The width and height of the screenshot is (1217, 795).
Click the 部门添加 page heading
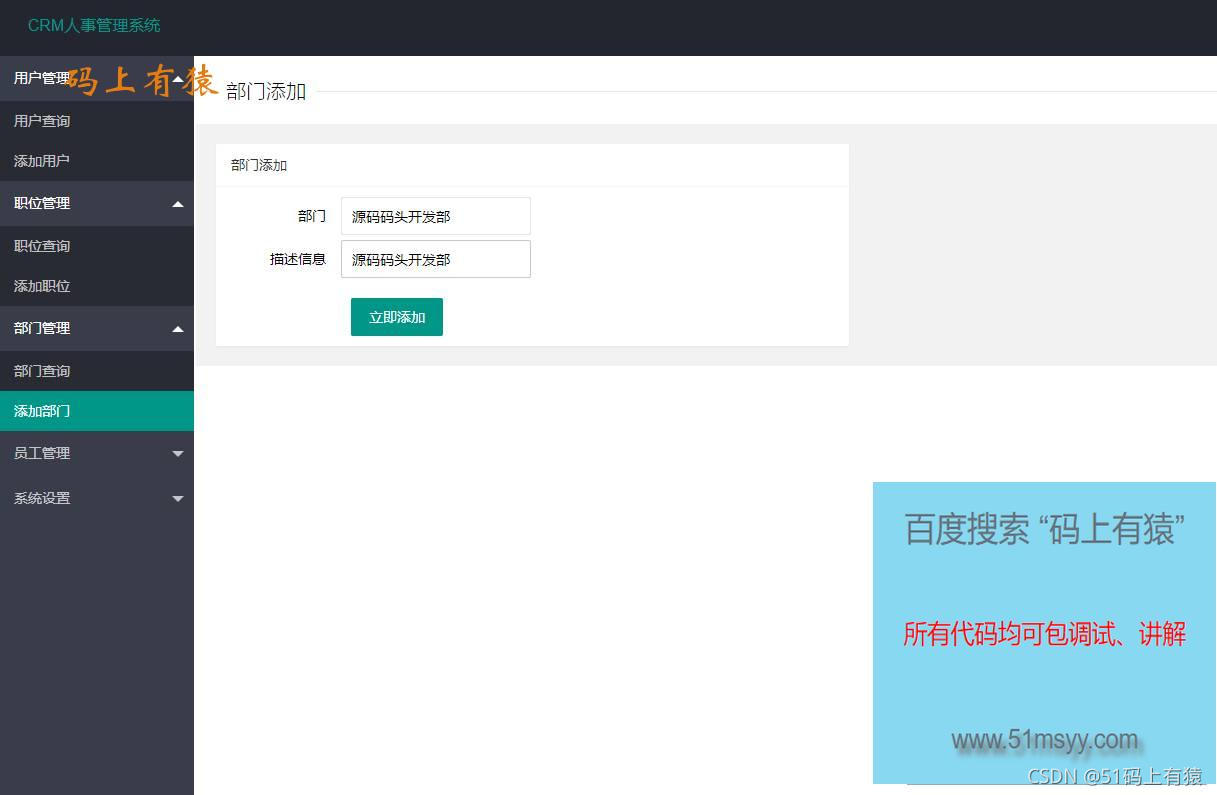[x=266, y=91]
